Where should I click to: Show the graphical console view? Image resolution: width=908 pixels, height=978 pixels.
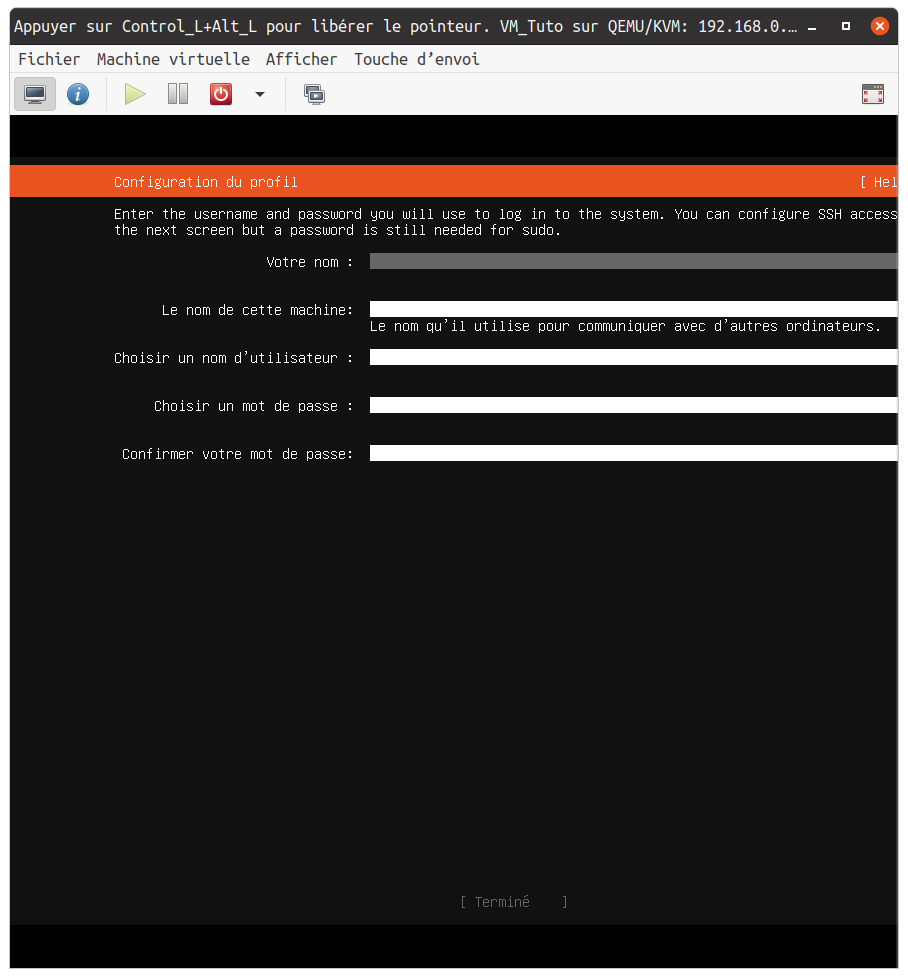[x=35, y=95]
